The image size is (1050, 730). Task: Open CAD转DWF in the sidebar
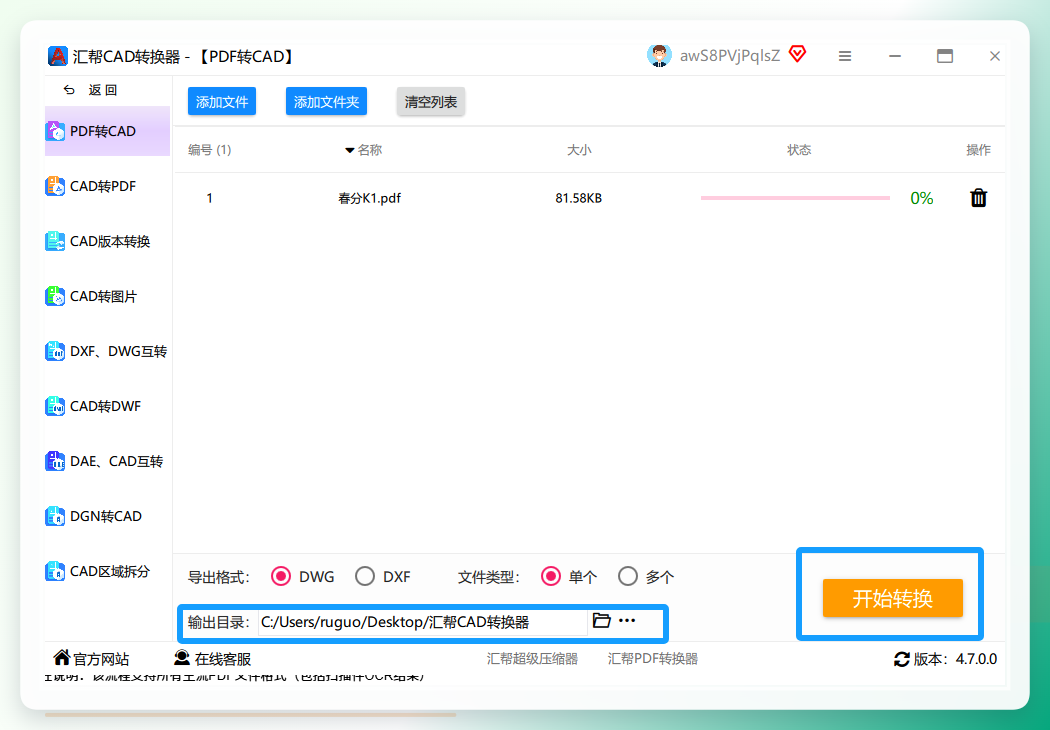coord(107,406)
